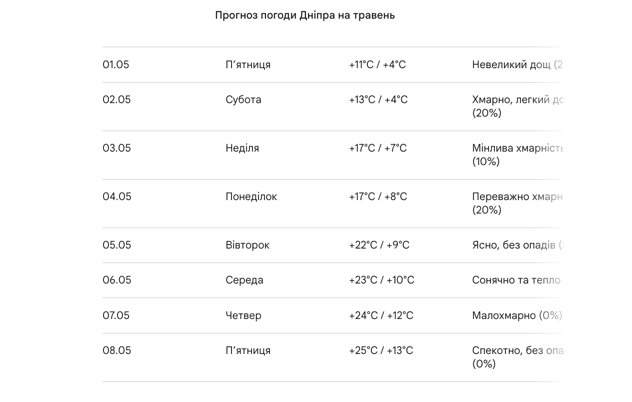
Task: Select the 04.05 date cell
Action: pos(117,197)
